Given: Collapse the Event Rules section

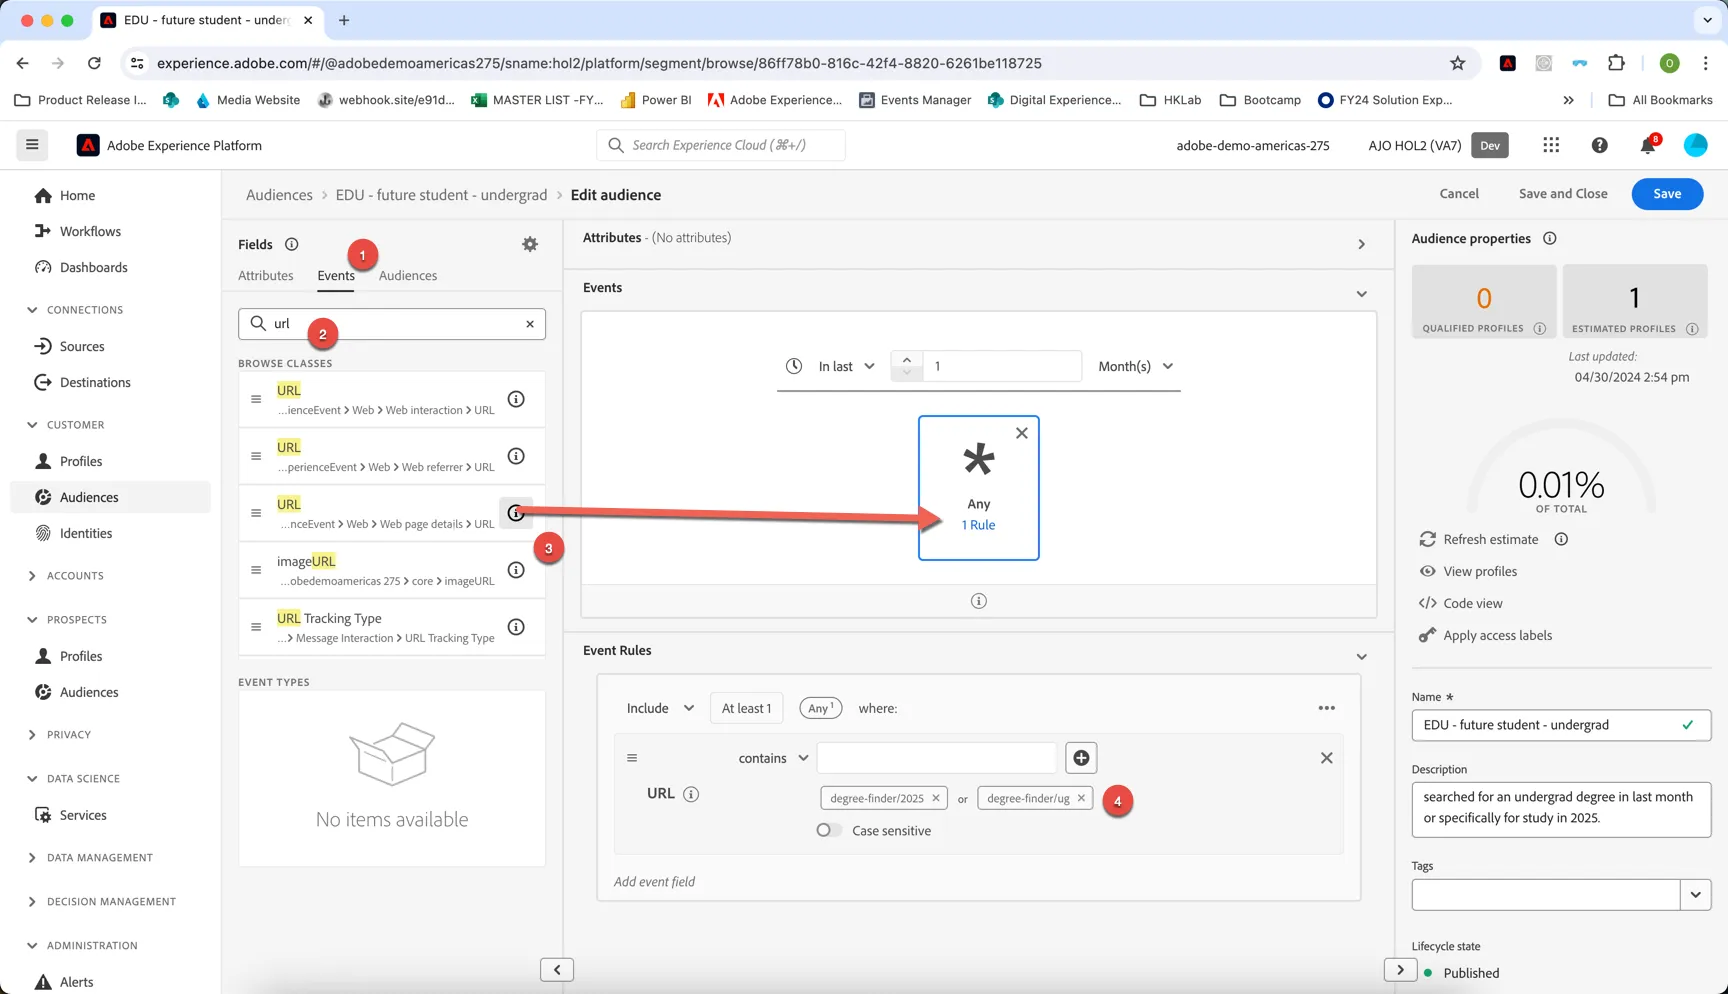Looking at the screenshot, I should pyautogui.click(x=1361, y=657).
